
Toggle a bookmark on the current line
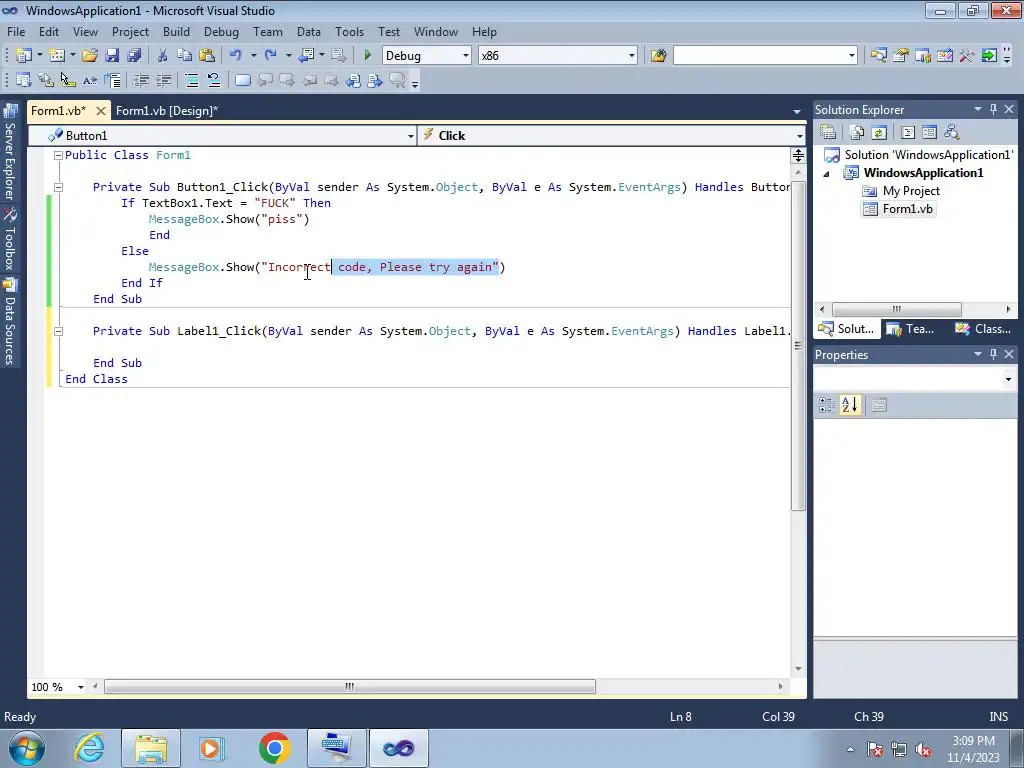pyautogui.click(x=242, y=80)
